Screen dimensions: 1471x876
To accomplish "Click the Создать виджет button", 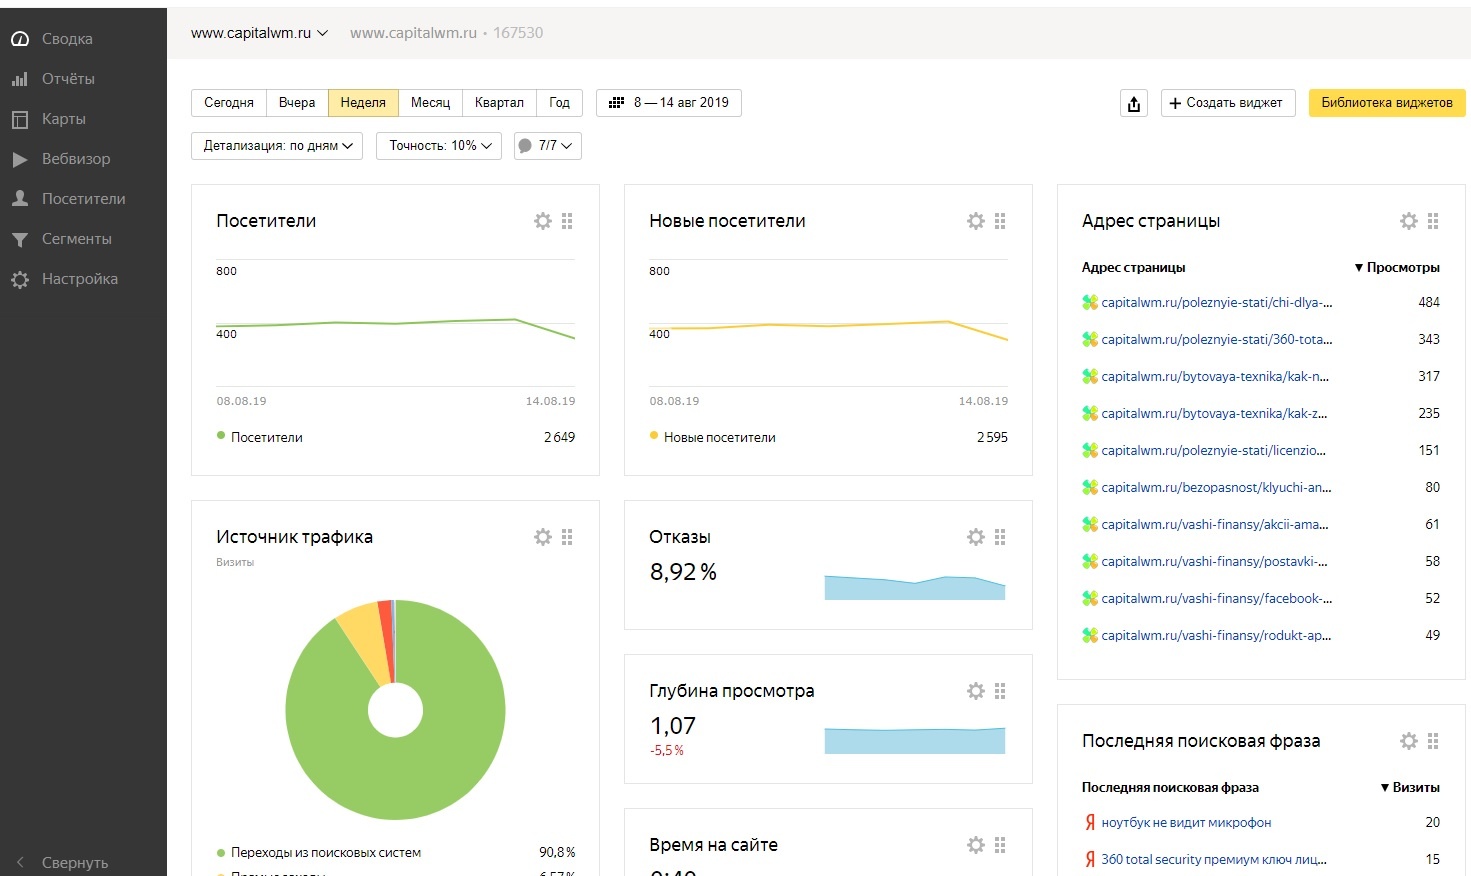I will pyautogui.click(x=1228, y=103).
